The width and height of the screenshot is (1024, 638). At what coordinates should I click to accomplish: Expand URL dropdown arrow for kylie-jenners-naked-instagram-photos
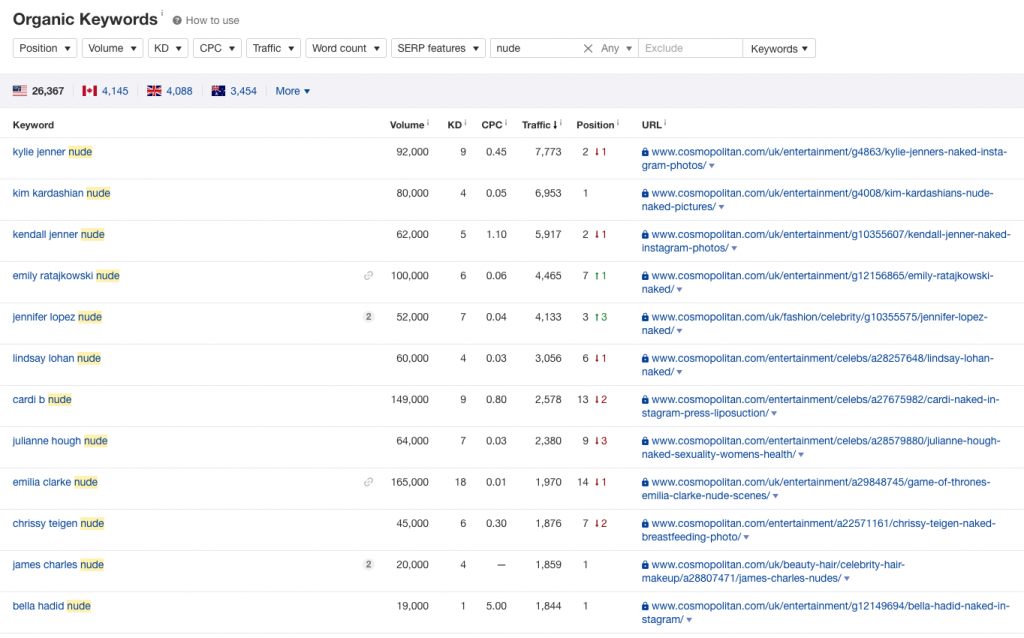pos(712,166)
